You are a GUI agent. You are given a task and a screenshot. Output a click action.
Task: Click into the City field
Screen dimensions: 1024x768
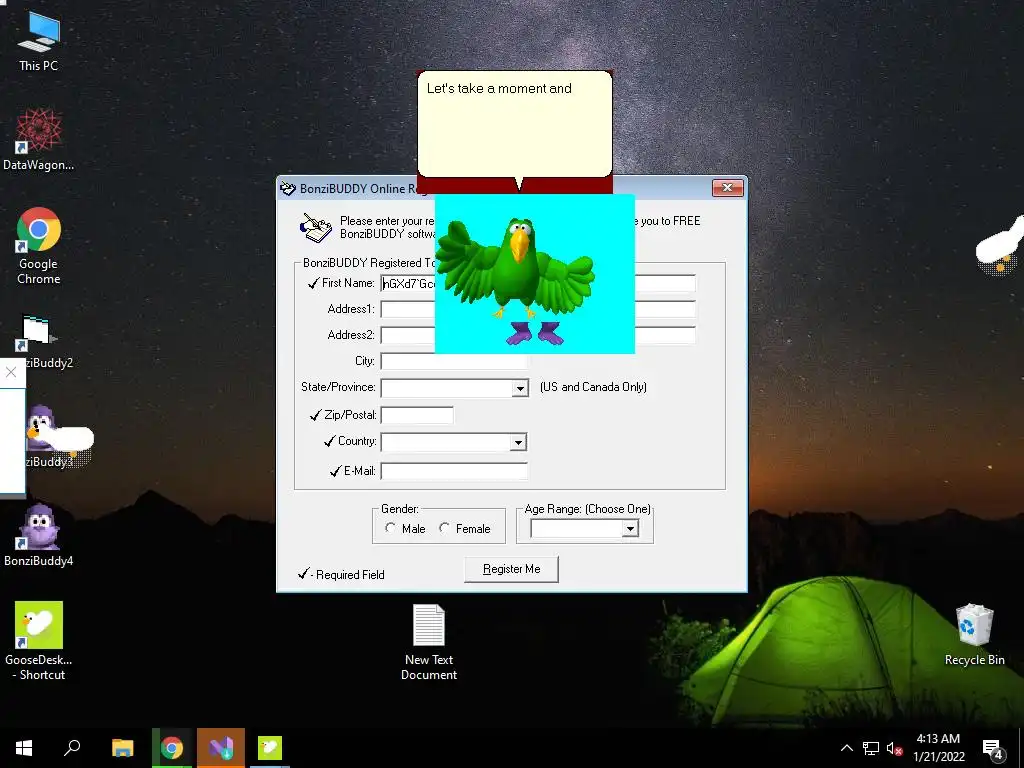tap(455, 361)
